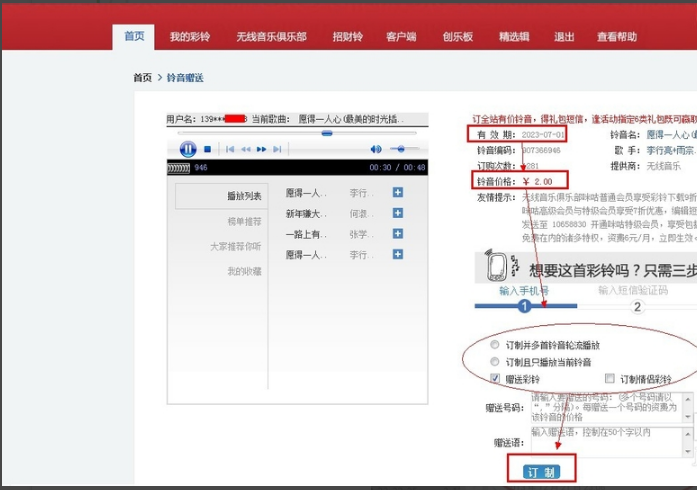The width and height of the screenshot is (697, 490).
Task: Add first 愿得一人 song with plus icon
Action: click(x=398, y=192)
